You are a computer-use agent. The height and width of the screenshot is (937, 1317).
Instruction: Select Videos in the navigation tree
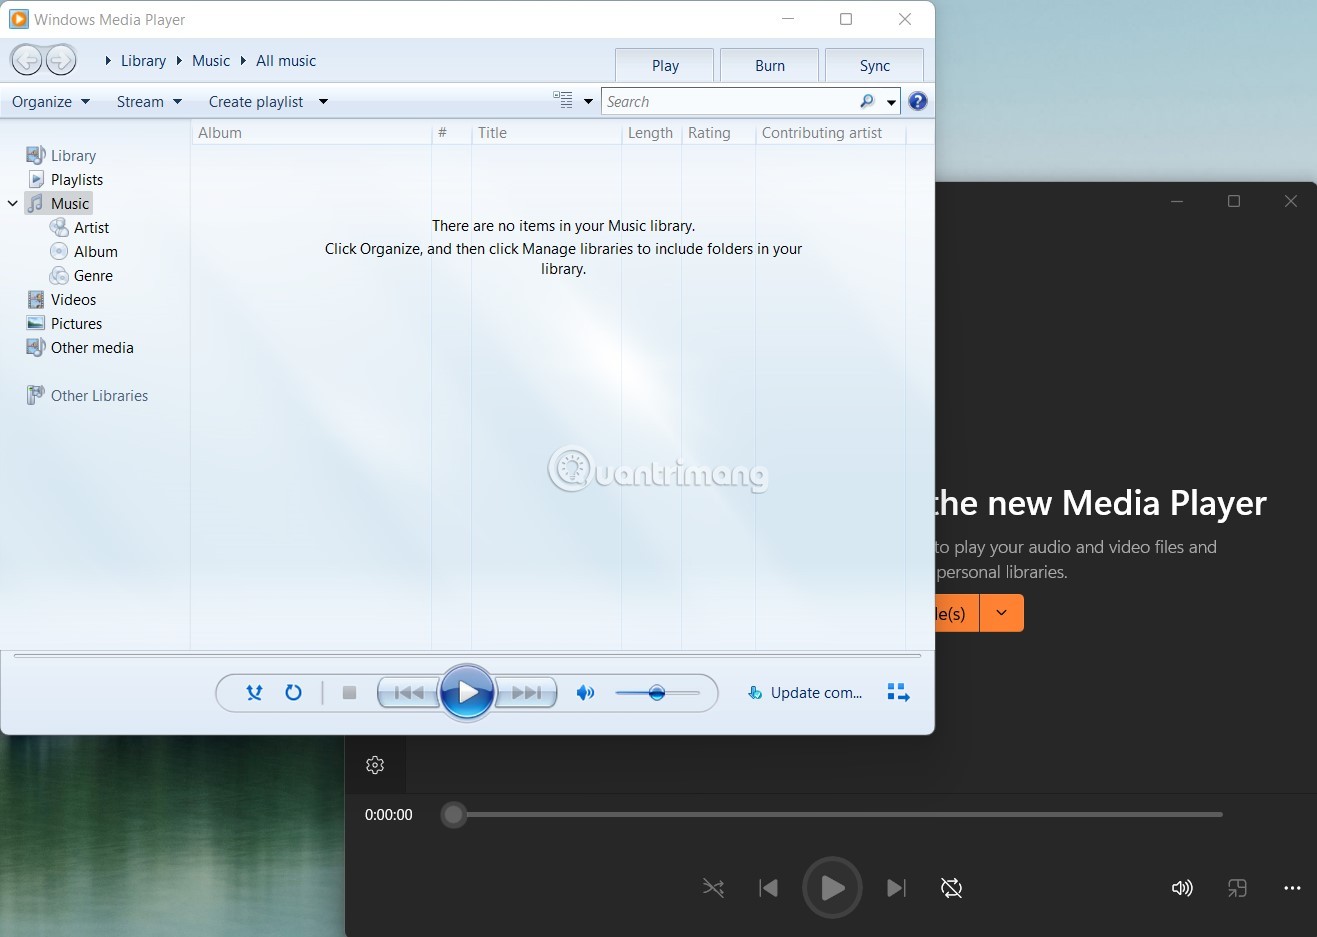click(61, 299)
